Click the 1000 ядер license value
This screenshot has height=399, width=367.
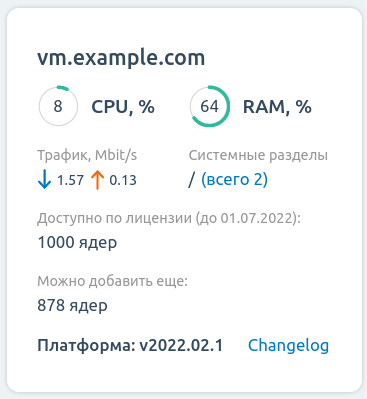click(x=77, y=243)
